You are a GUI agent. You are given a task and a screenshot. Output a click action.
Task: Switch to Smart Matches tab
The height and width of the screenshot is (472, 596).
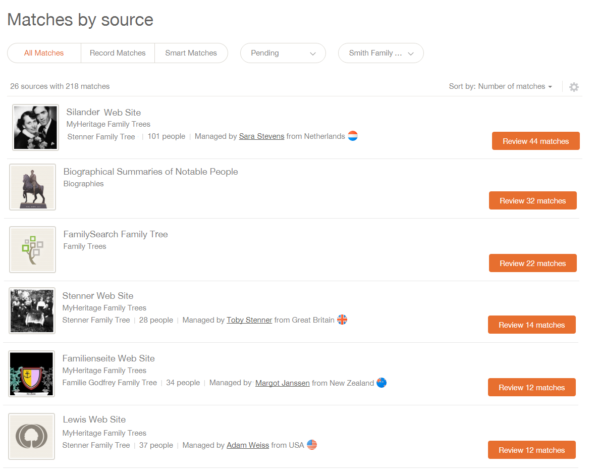[x=191, y=53]
